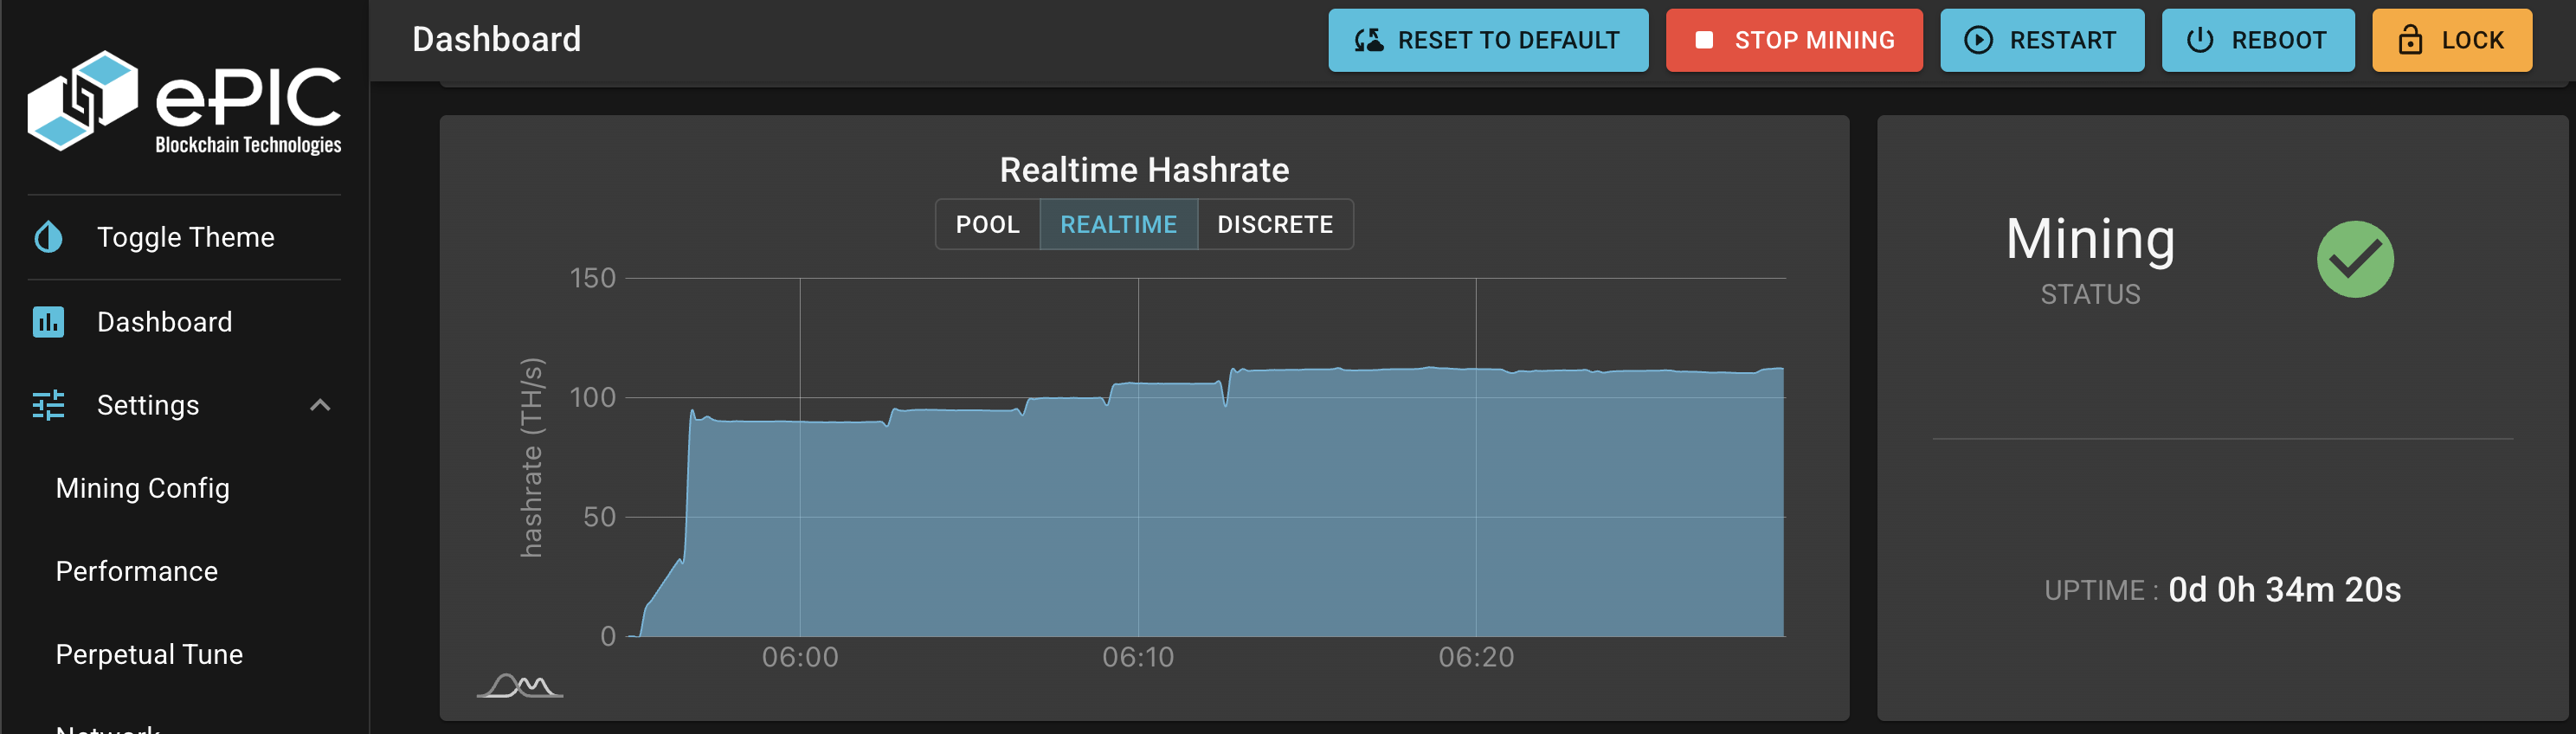Click the Settings sliders icon
This screenshot has width=2576, height=734.
coord(48,405)
